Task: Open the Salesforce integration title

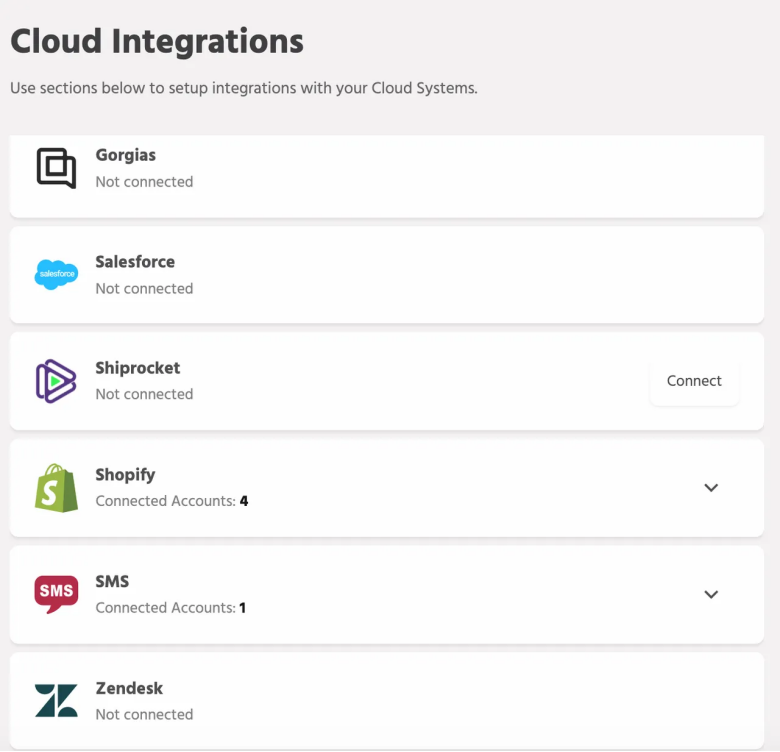Action: [x=135, y=262]
